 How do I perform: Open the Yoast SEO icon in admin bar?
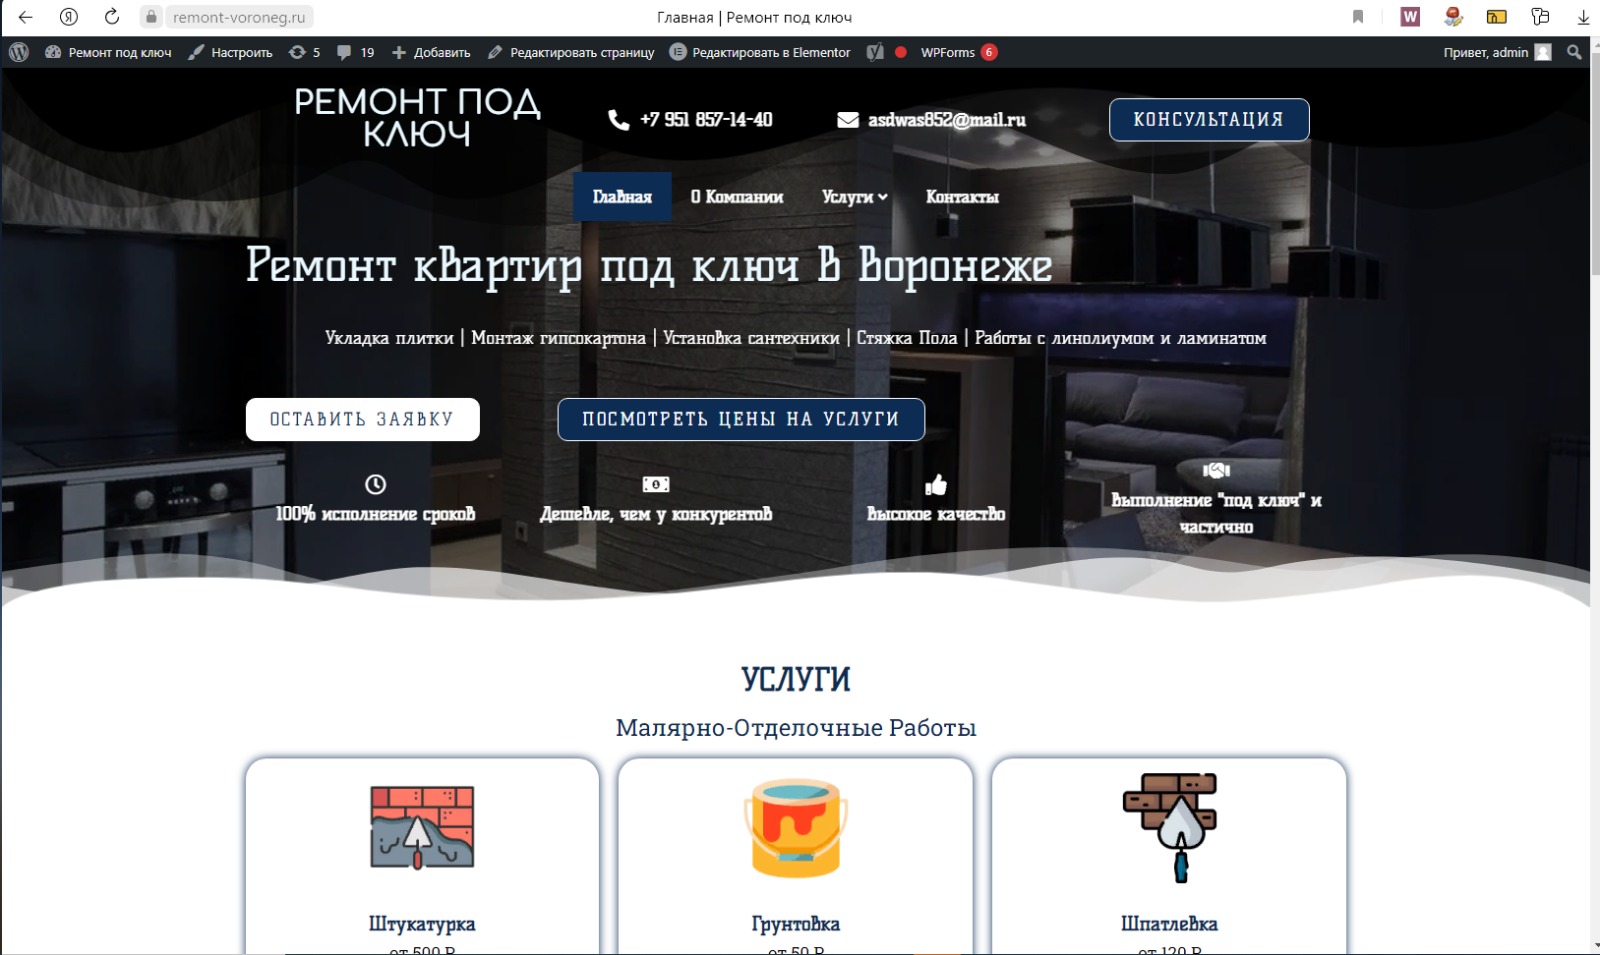click(875, 52)
